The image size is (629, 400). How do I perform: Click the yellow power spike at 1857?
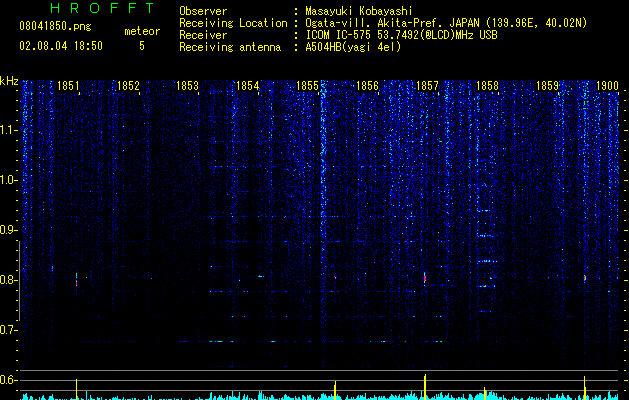425,387
